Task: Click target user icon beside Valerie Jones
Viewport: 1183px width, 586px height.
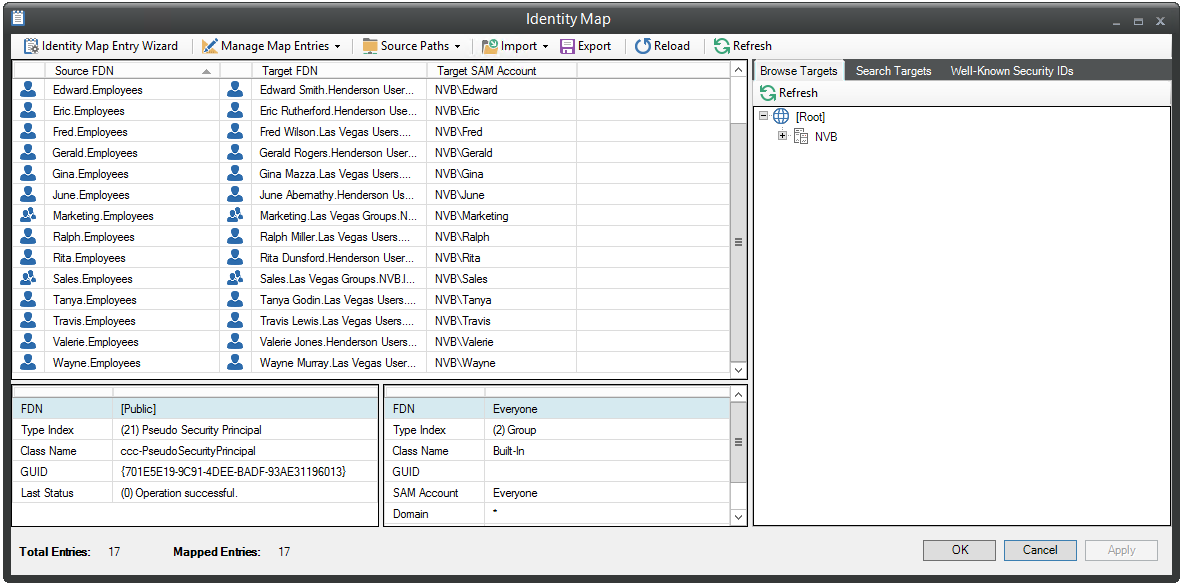Action: point(235,342)
